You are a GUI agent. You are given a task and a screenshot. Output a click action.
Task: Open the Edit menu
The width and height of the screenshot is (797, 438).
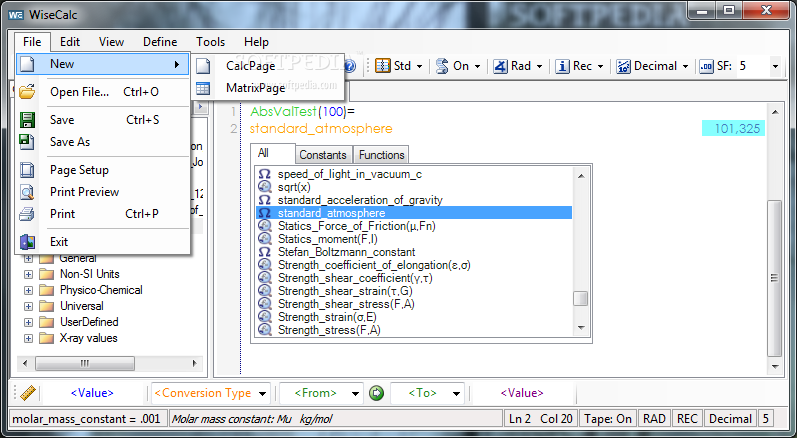[x=70, y=42]
